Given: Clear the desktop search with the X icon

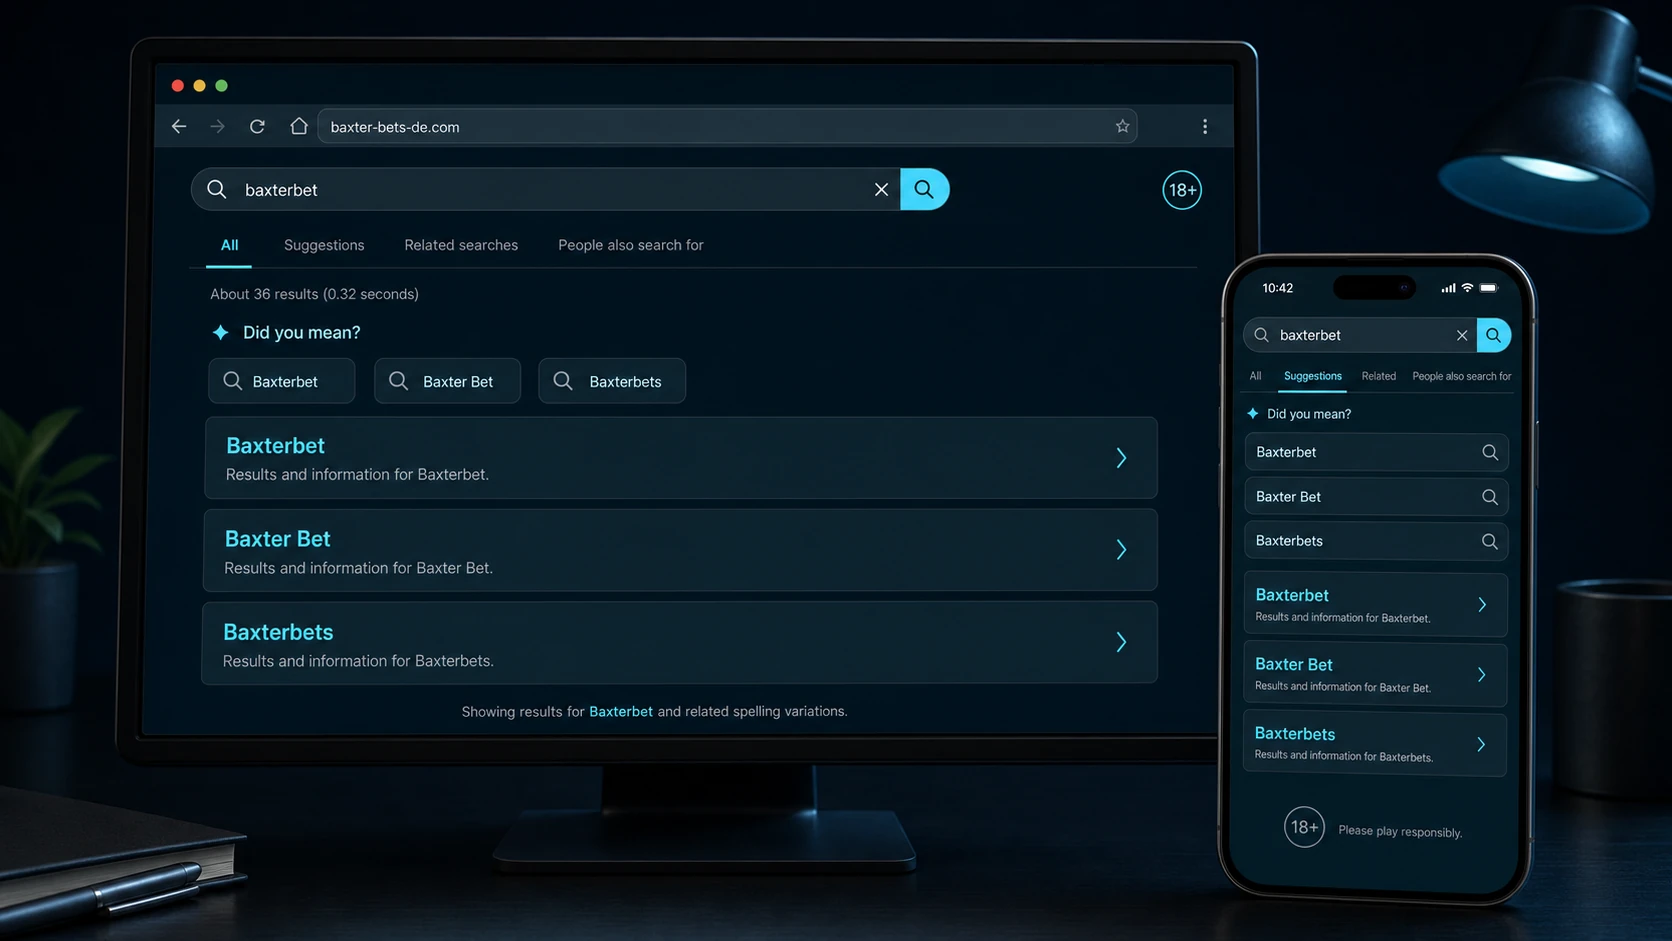Looking at the screenshot, I should tap(881, 190).
